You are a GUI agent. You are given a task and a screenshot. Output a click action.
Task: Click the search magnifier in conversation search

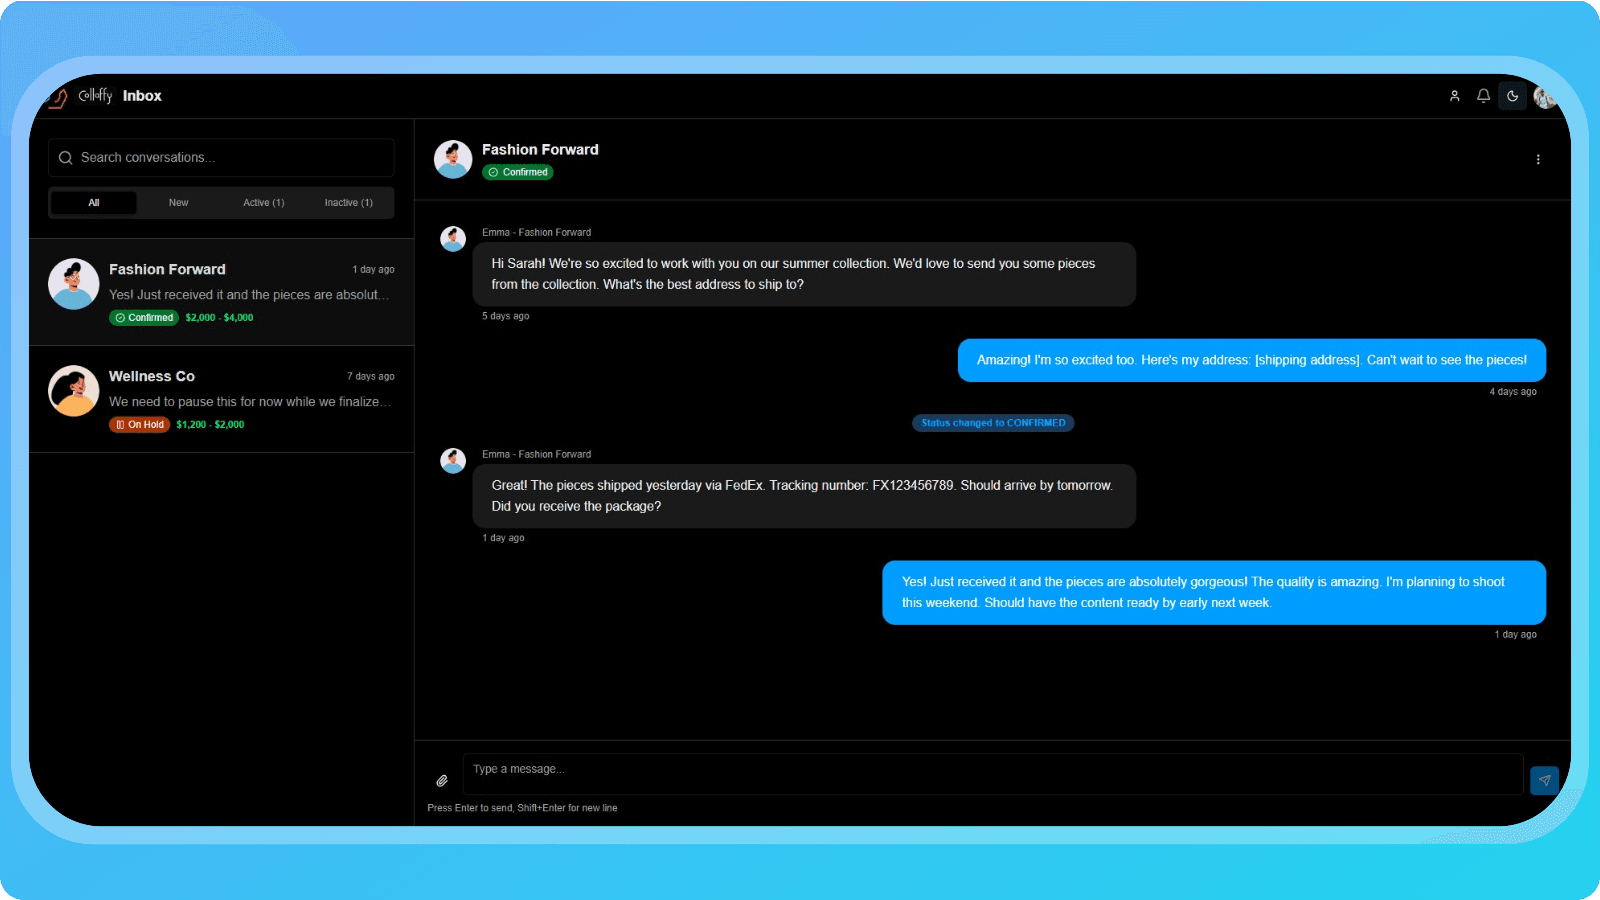click(x=65, y=157)
